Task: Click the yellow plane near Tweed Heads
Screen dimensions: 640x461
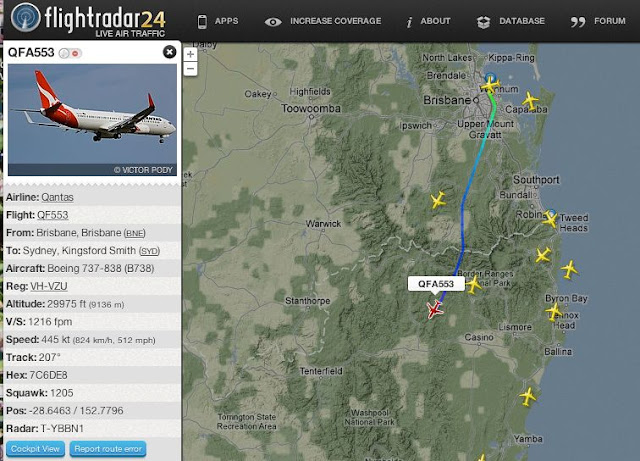Action: (550, 220)
